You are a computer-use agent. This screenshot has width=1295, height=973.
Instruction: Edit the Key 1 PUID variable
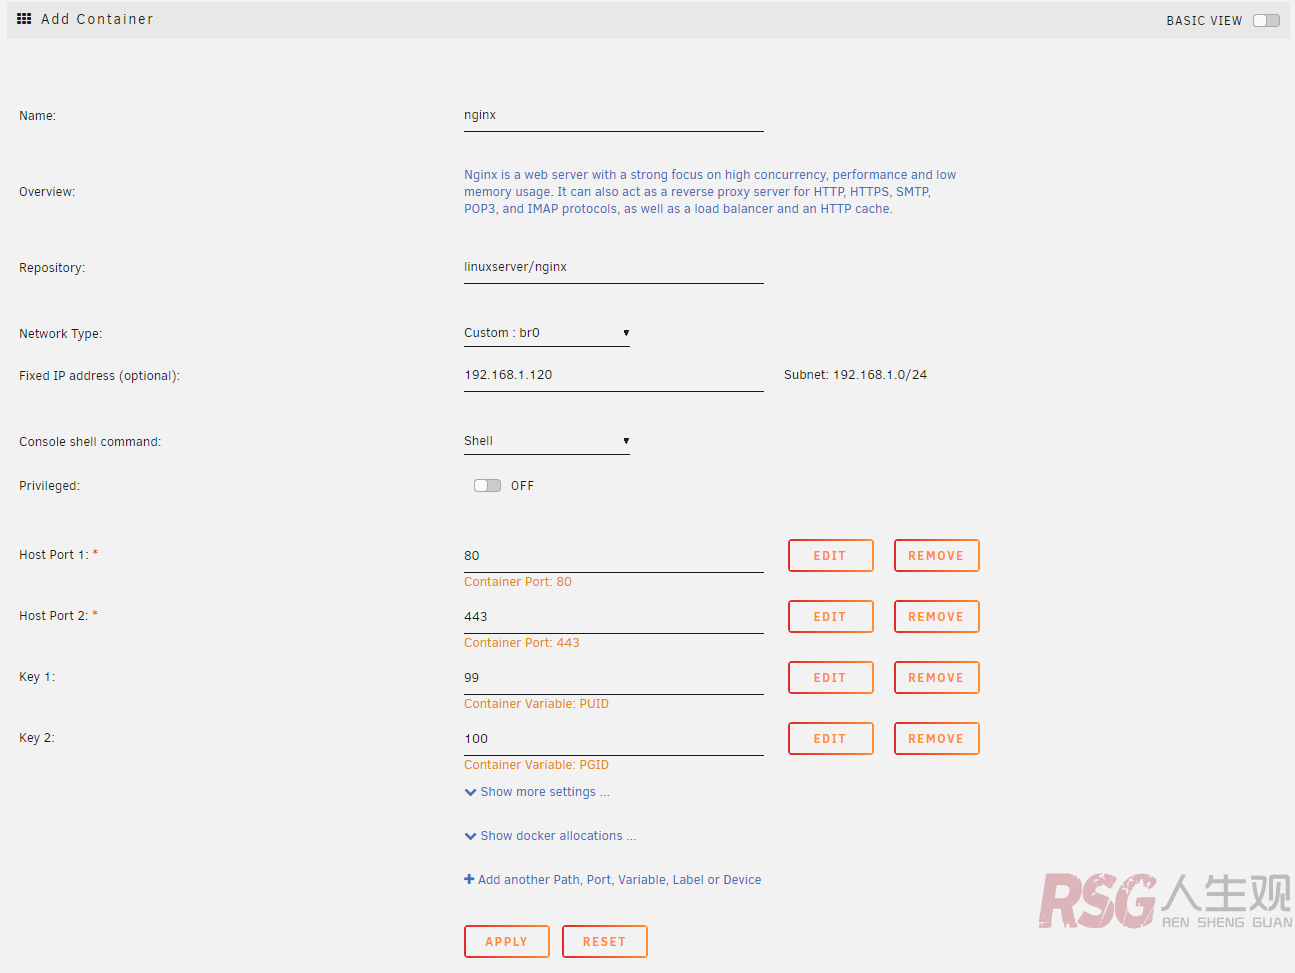[831, 678]
